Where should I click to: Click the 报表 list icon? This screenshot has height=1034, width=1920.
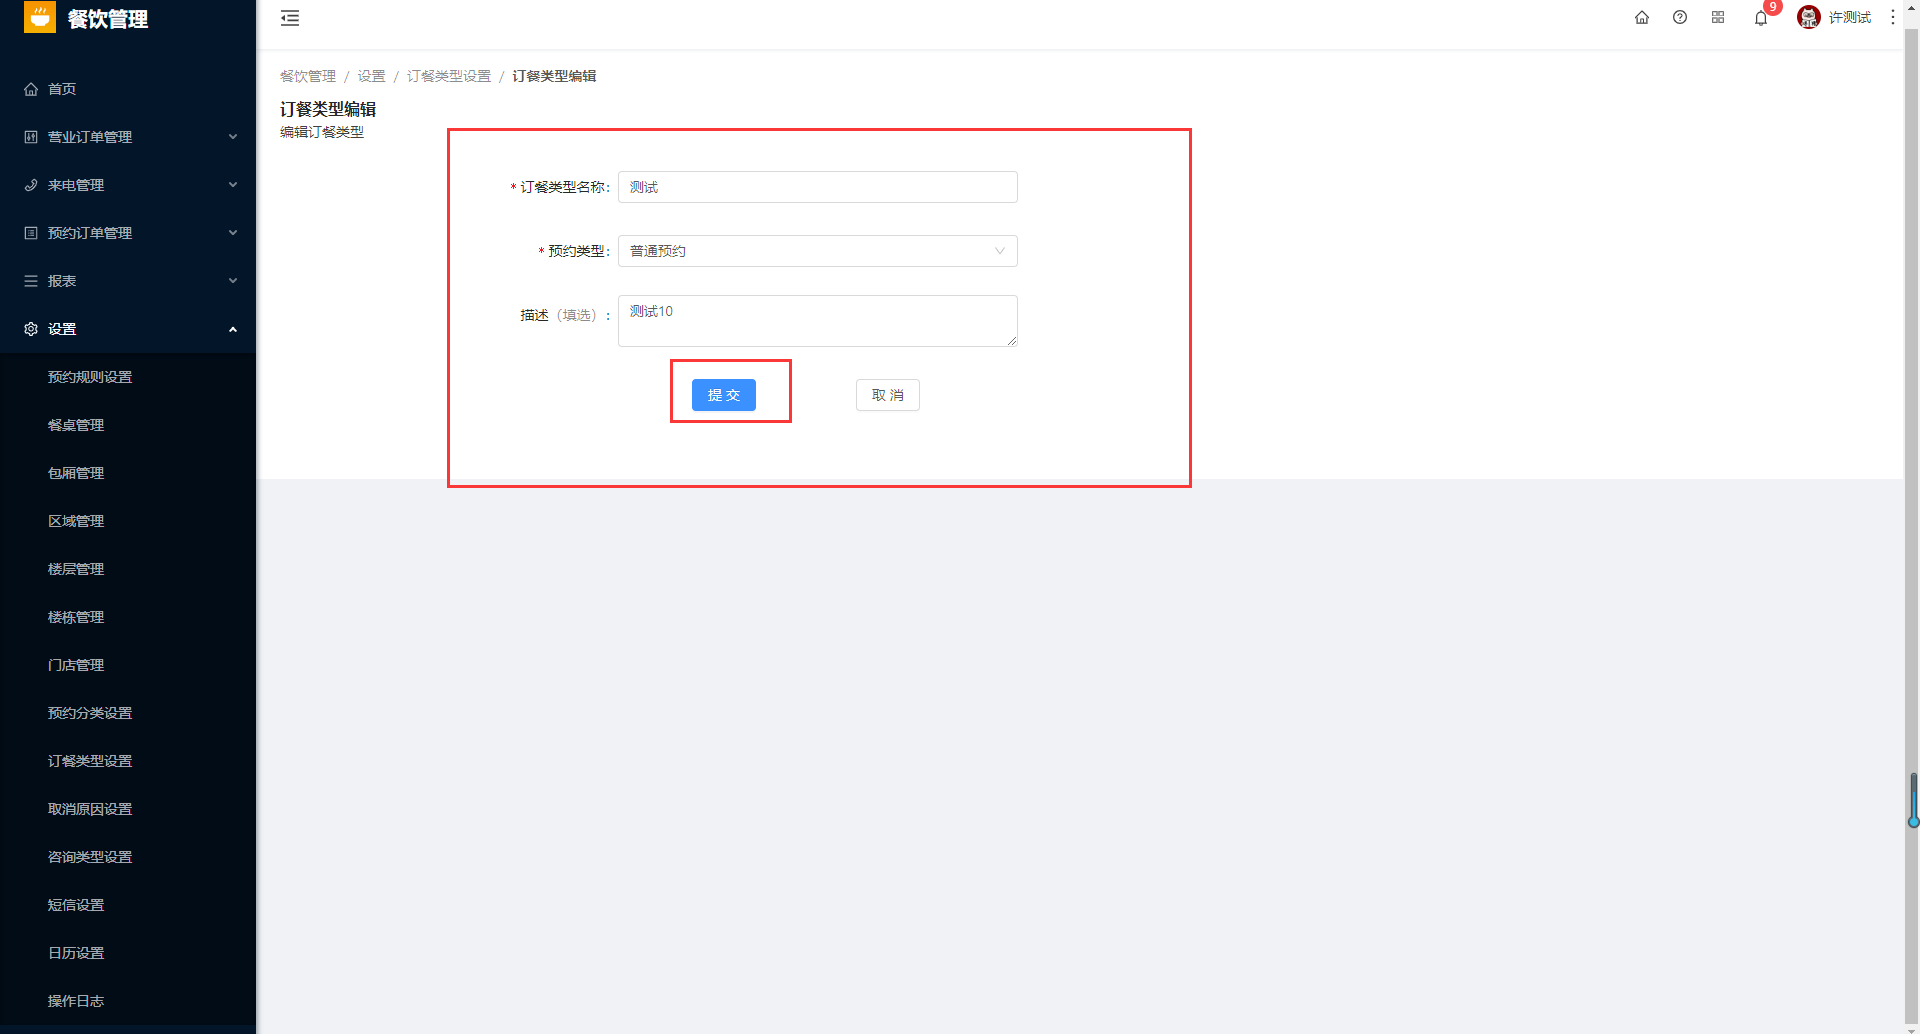click(x=31, y=281)
